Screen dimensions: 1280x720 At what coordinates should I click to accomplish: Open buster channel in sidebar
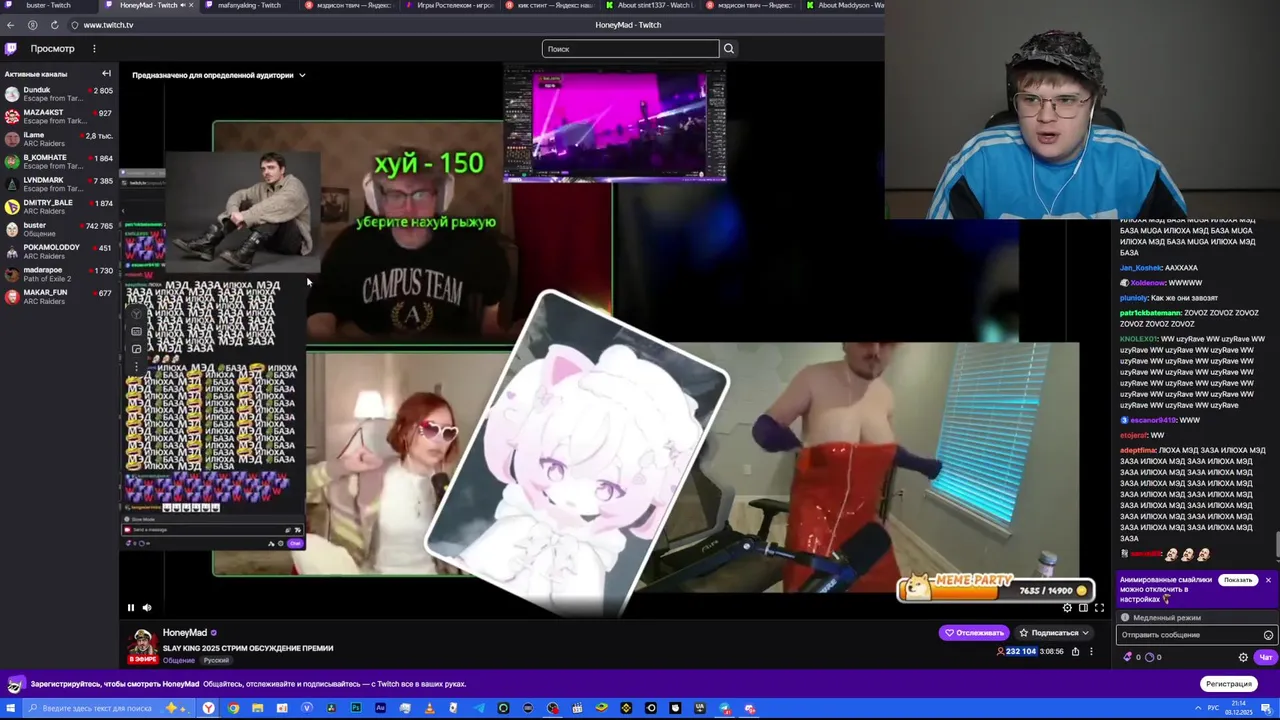click(59, 229)
